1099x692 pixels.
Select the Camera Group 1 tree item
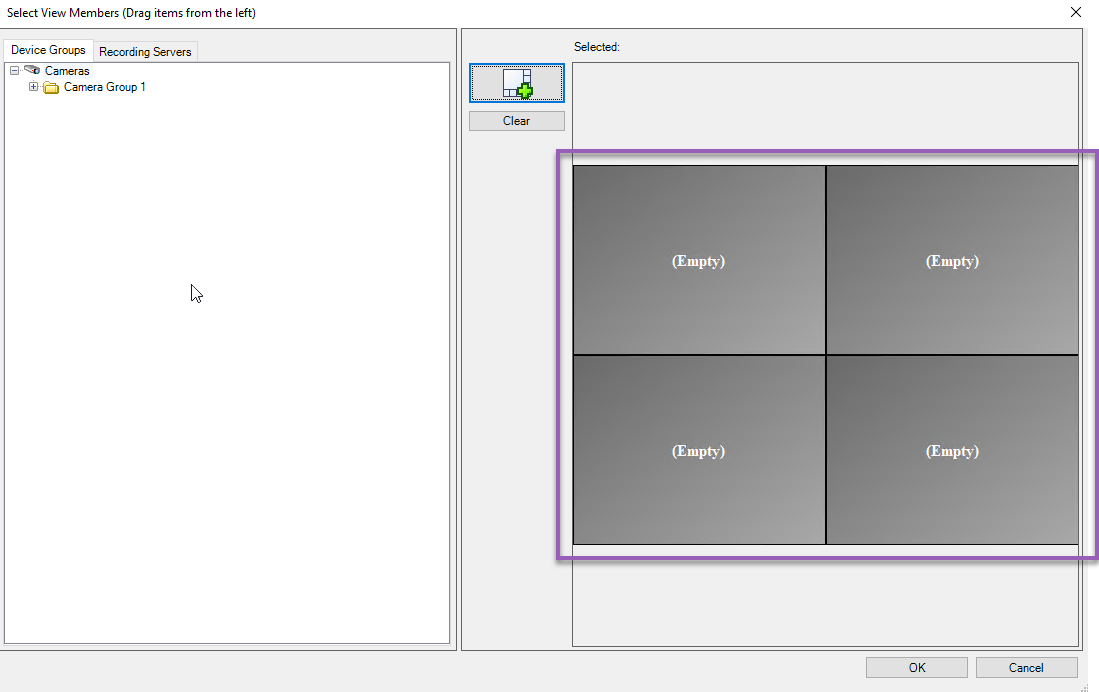(105, 87)
